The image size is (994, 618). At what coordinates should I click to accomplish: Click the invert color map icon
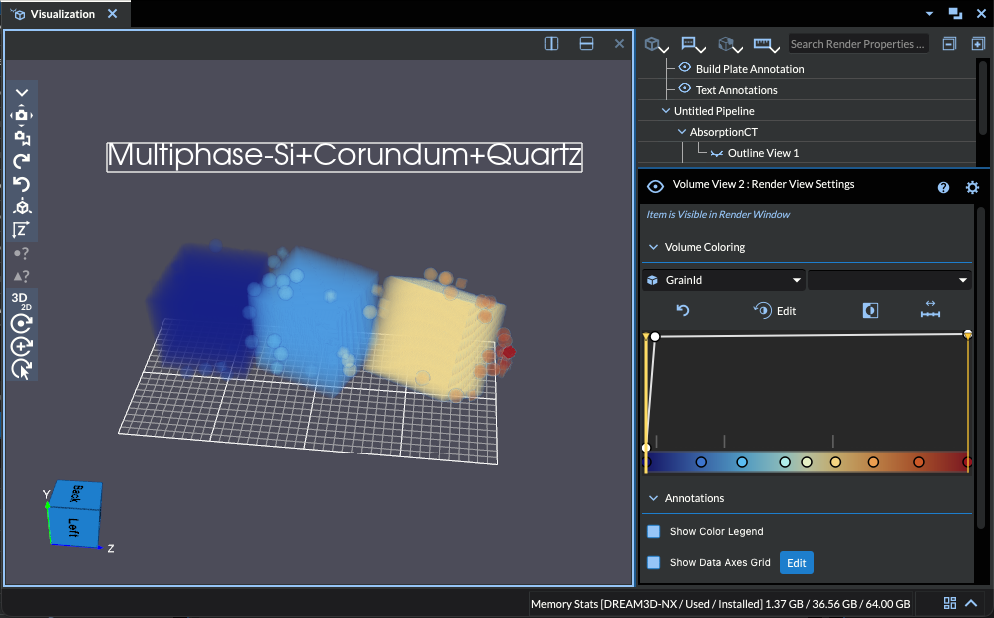(x=870, y=311)
